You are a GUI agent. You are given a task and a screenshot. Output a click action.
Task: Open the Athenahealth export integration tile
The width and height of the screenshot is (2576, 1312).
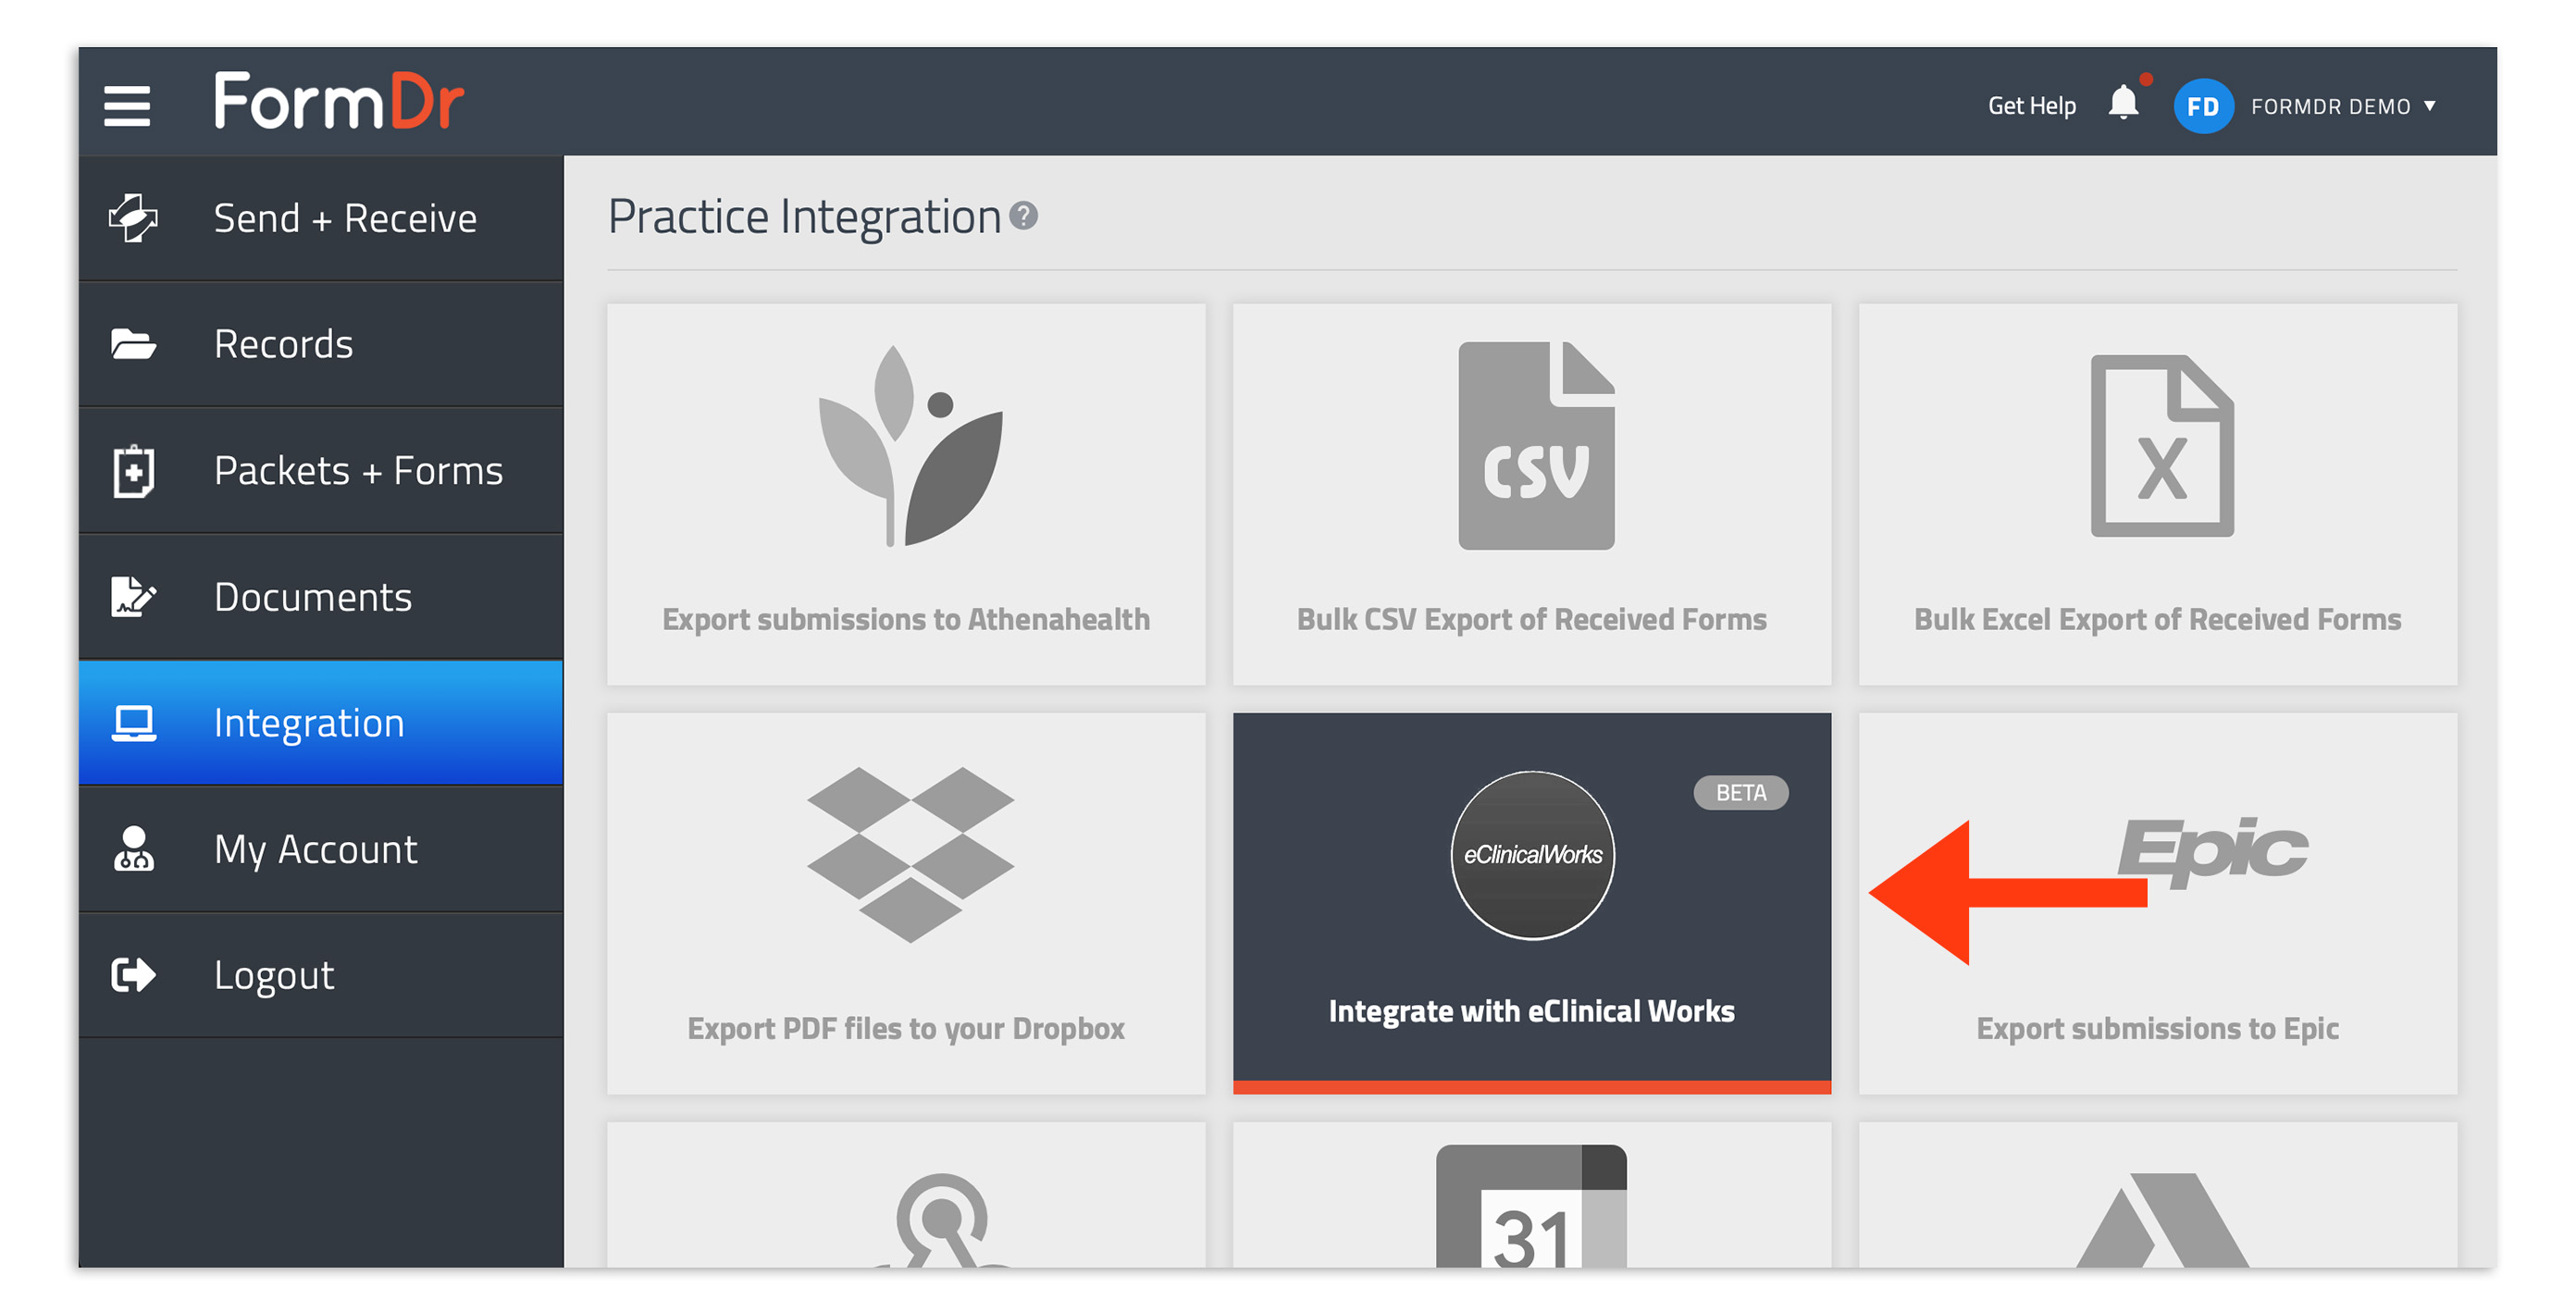tap(906, 494)
